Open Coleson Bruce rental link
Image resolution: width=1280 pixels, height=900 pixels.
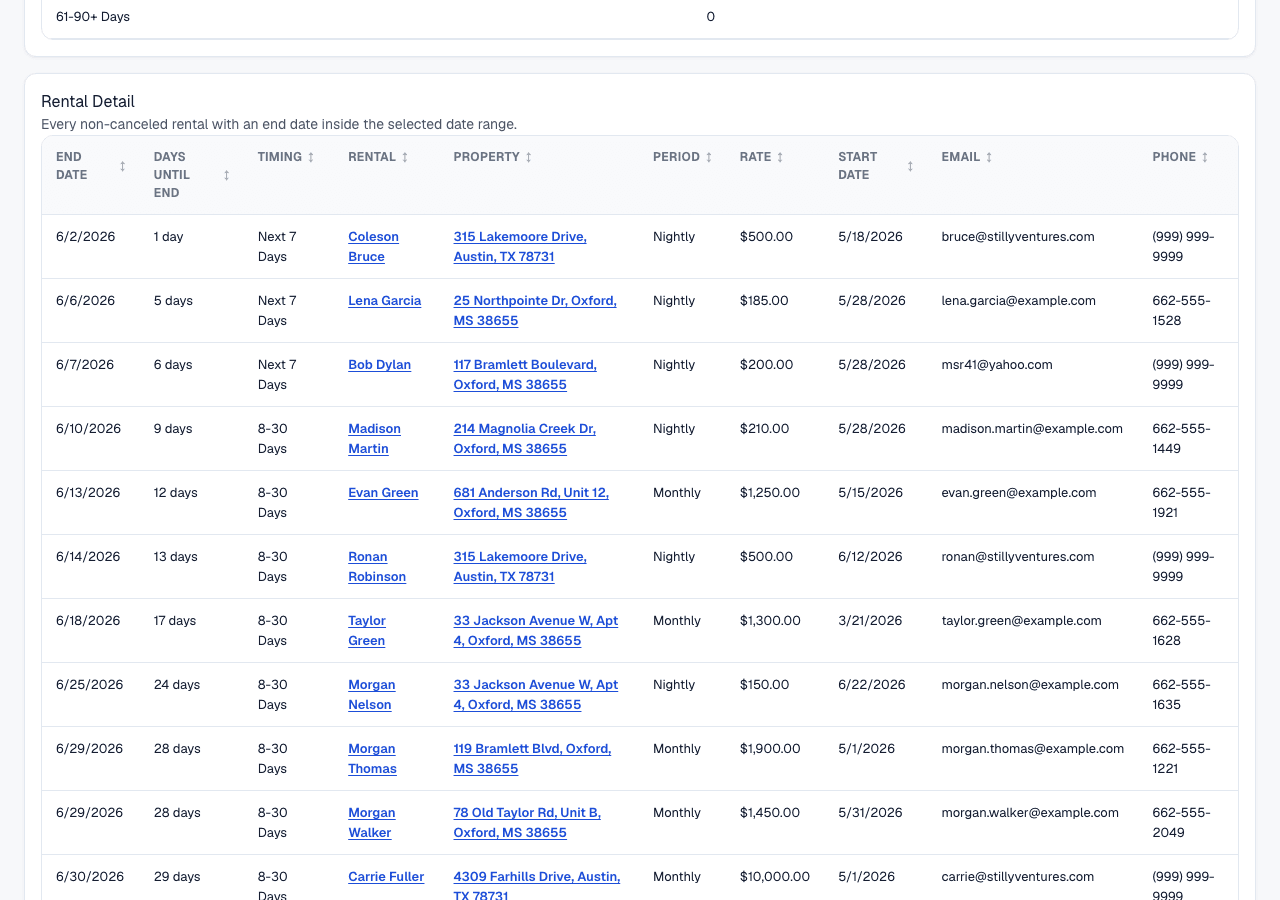point(373,247)
